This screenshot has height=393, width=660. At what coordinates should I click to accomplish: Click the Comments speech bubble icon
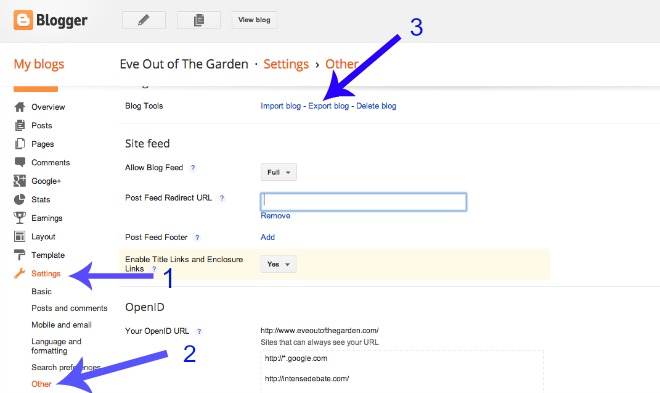click(19, 162)
